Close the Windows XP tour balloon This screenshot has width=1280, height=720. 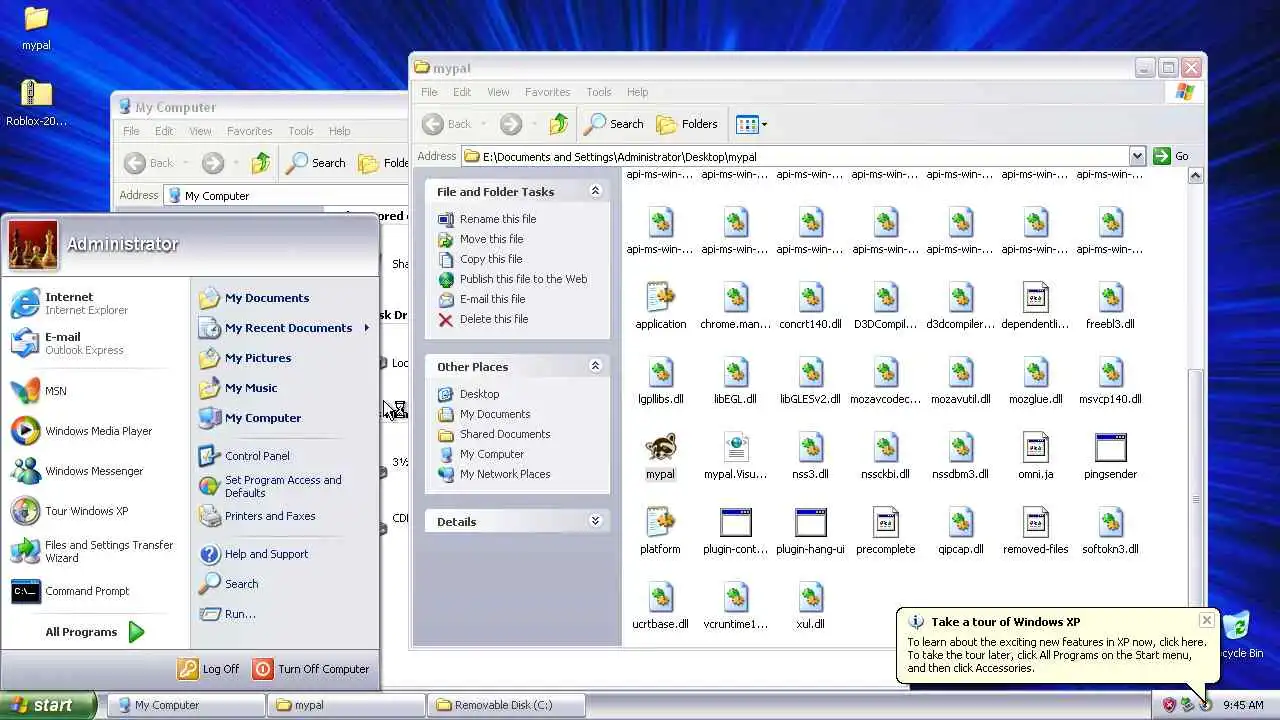tap(1207, 621)
